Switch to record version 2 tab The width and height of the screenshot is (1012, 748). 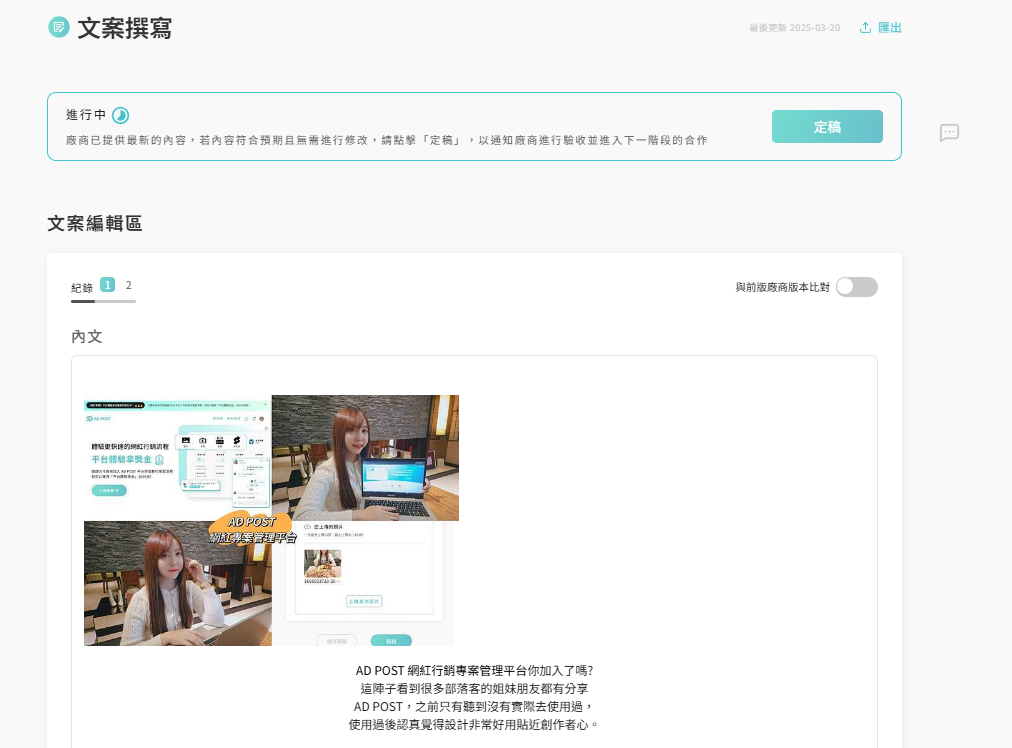coord(128,285)
